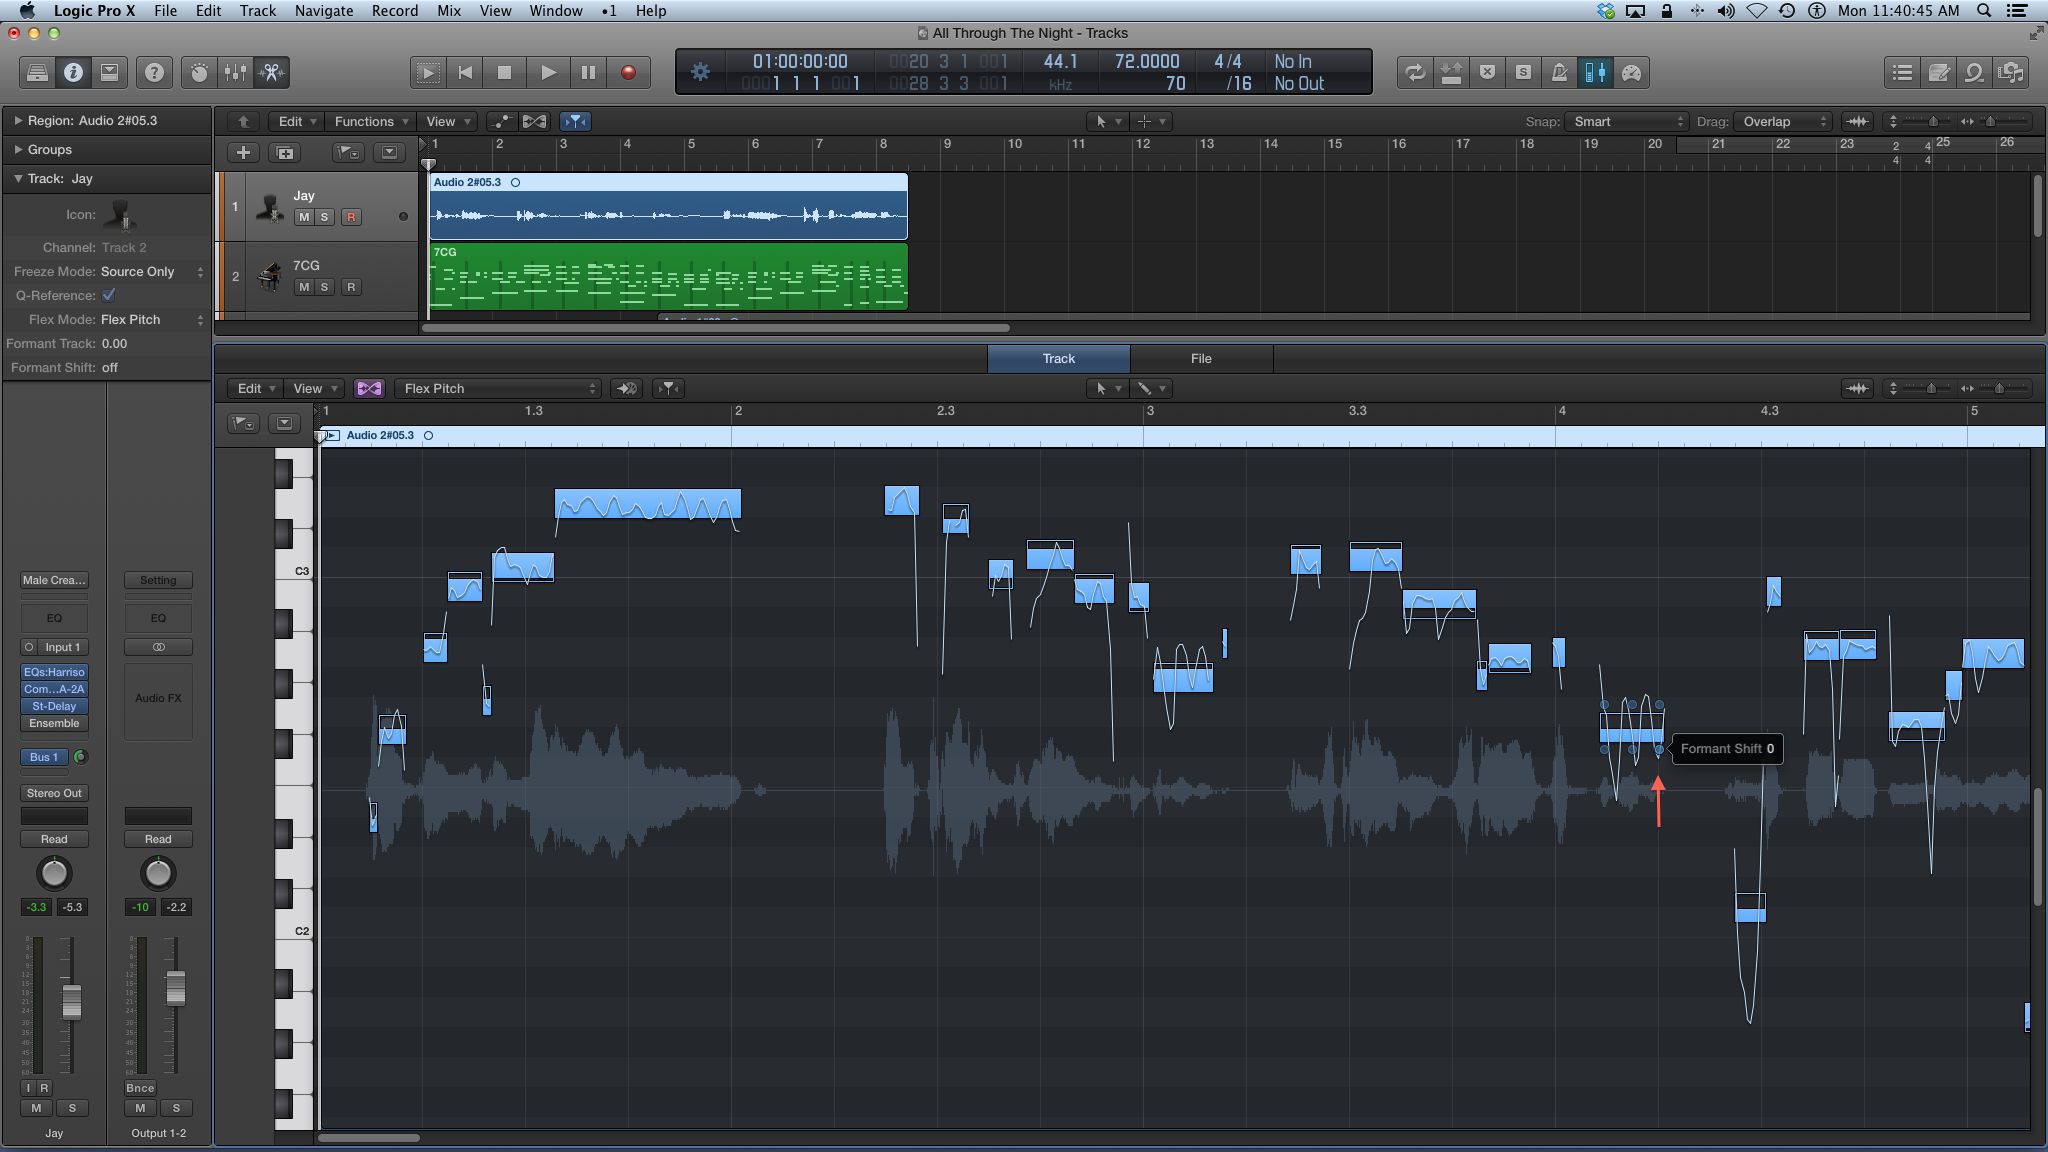Open the Media Browser button

click(x=2010, y=72)
